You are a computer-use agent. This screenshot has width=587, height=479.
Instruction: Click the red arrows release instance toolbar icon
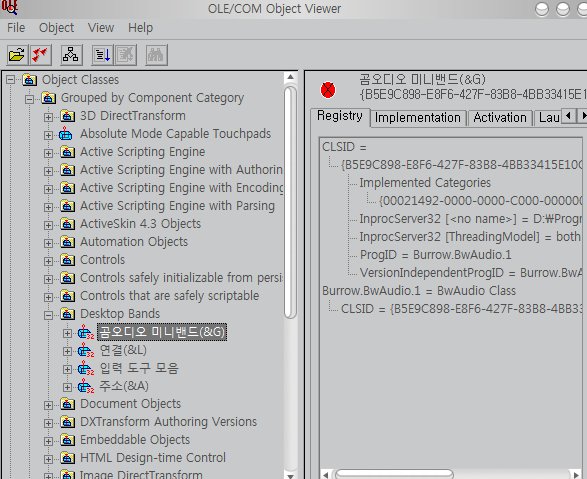click(40, 55)
